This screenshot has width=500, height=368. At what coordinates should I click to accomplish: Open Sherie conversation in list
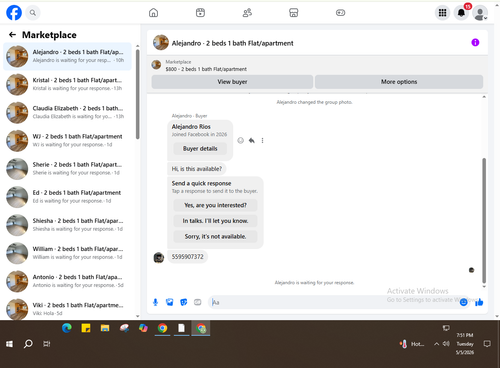pos(68,169)
